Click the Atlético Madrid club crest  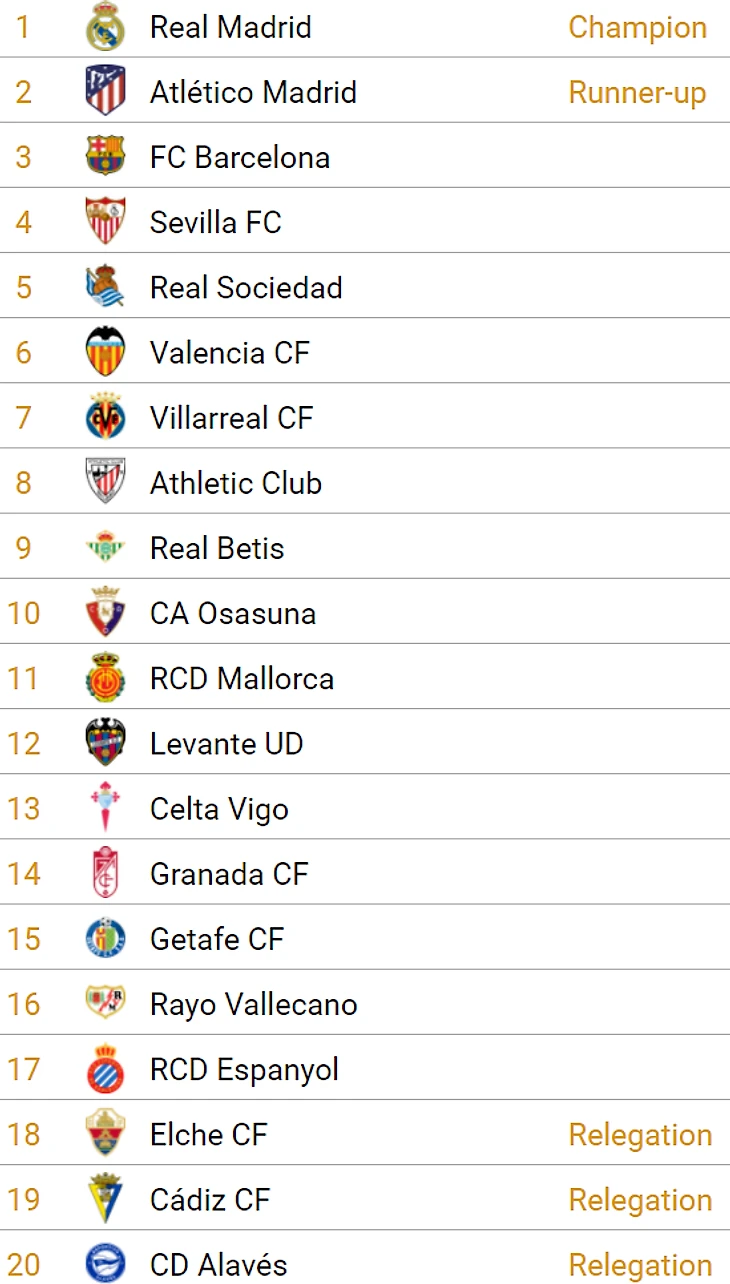tap(105, 91)
